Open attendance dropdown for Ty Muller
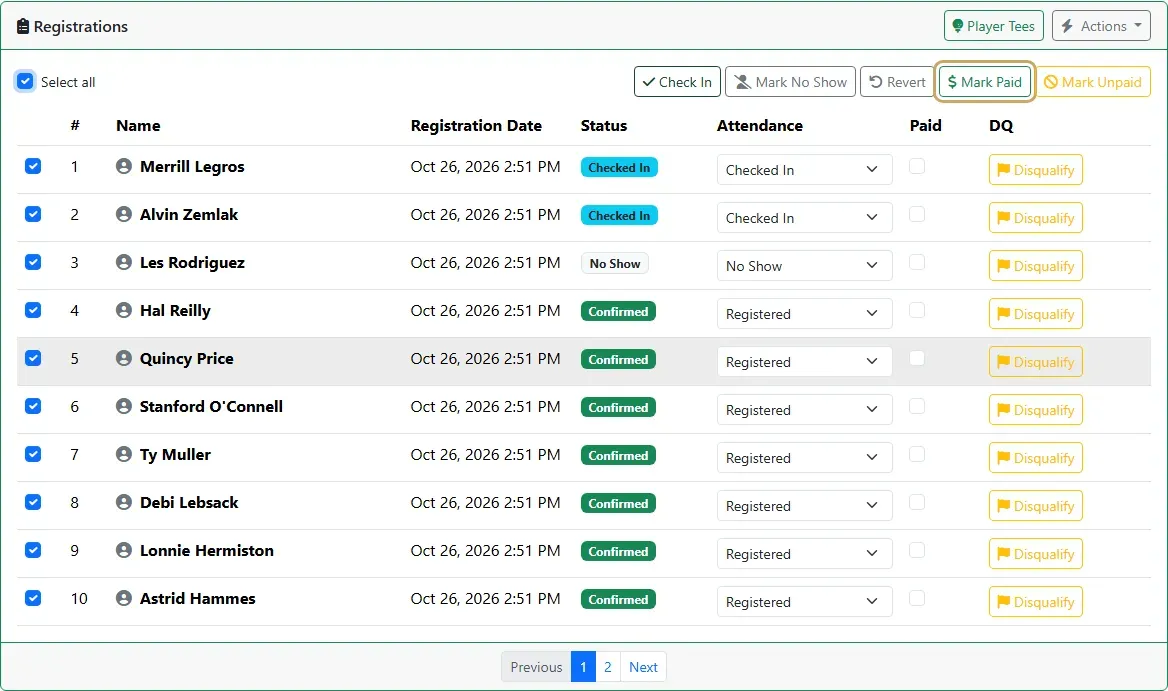The height and width of the screenshot is (691, 1168). [804, 458]
